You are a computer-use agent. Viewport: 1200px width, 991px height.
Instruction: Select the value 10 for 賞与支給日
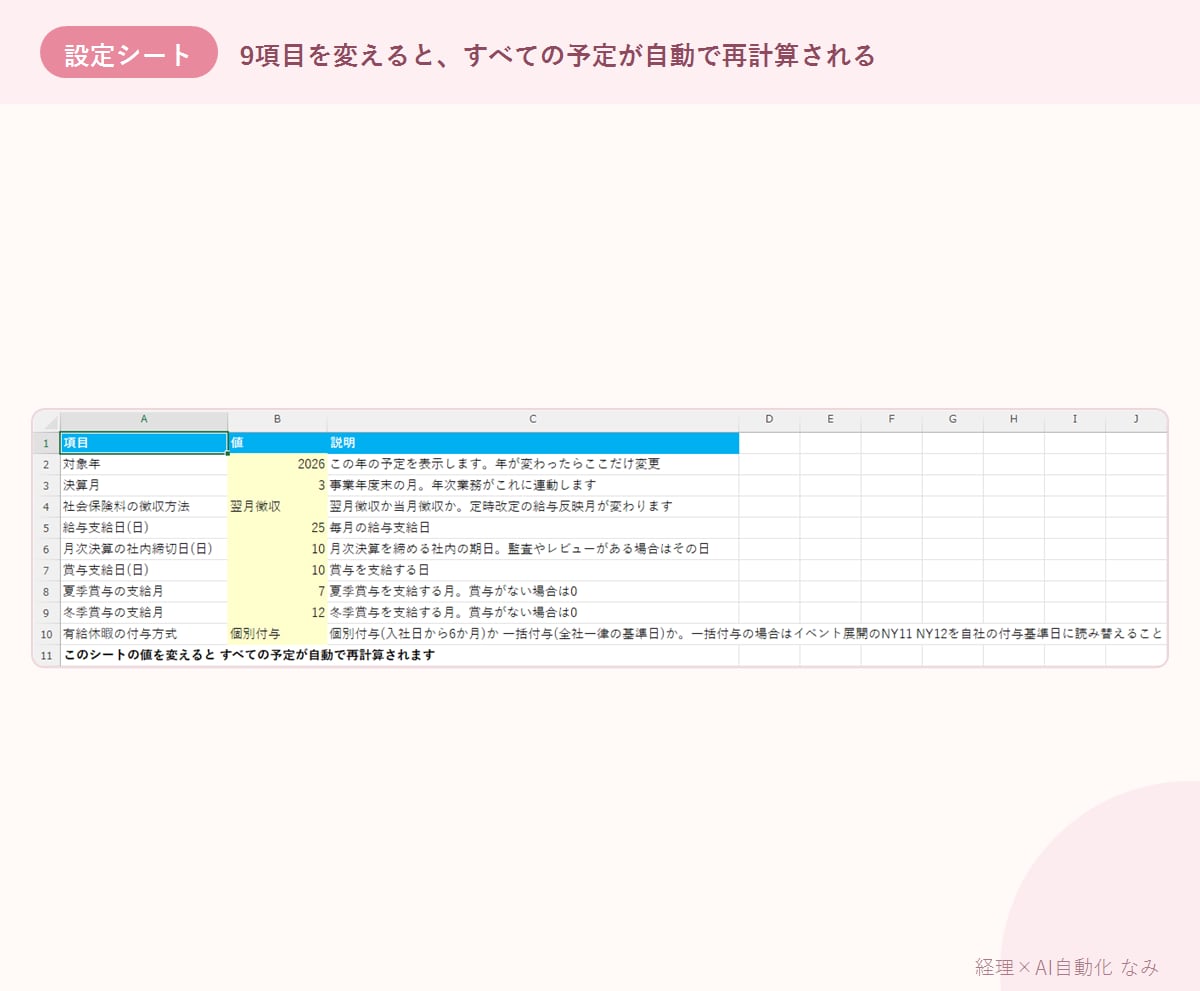coord(277,570)
